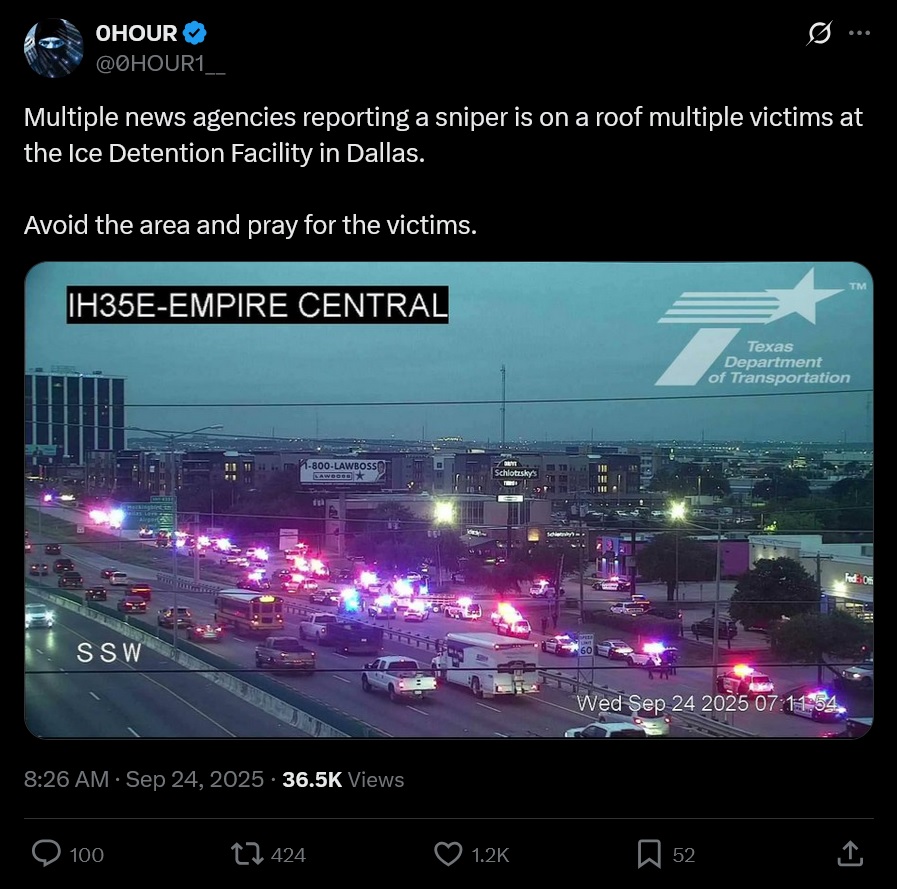Click the Sep 24, 2025 date
897x889 pixels.
195,779
